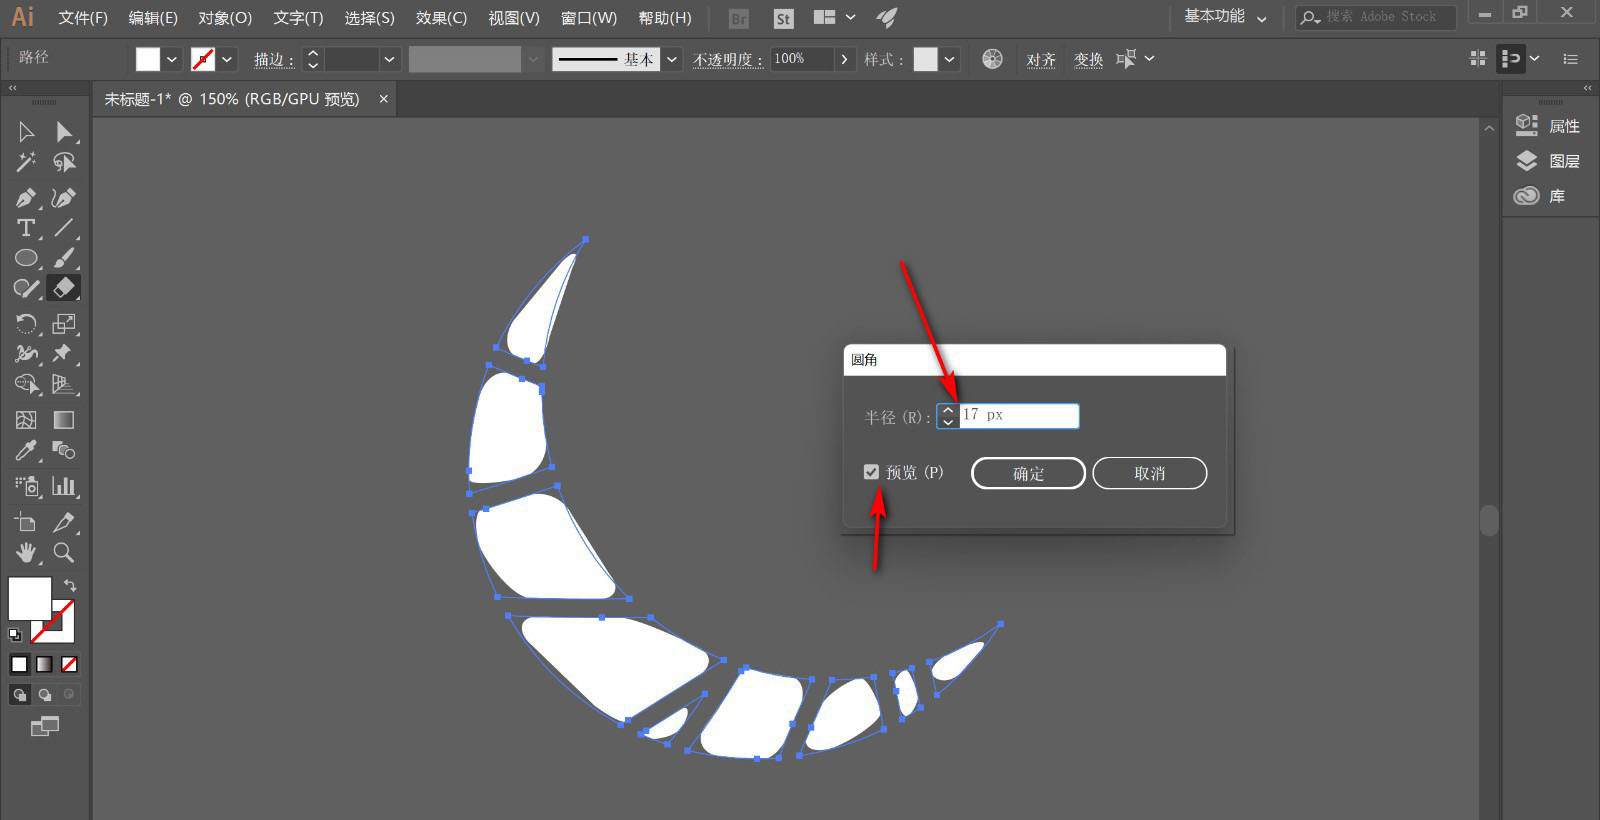Expand the 样式 style dropdown
The image size is (1600, 820).
point(949,60)
